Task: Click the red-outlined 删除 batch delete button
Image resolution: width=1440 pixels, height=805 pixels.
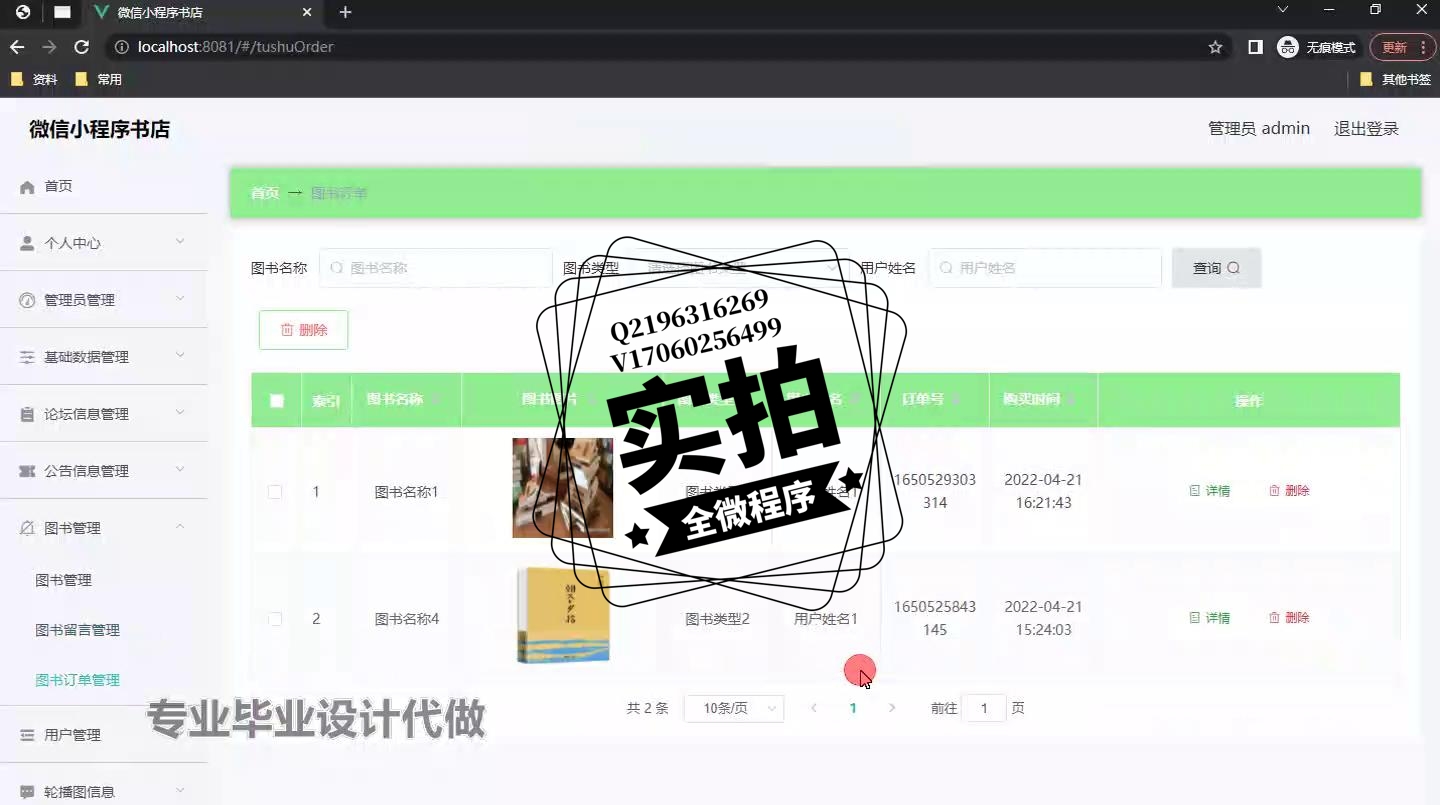Action: click(x=303, y=330)
